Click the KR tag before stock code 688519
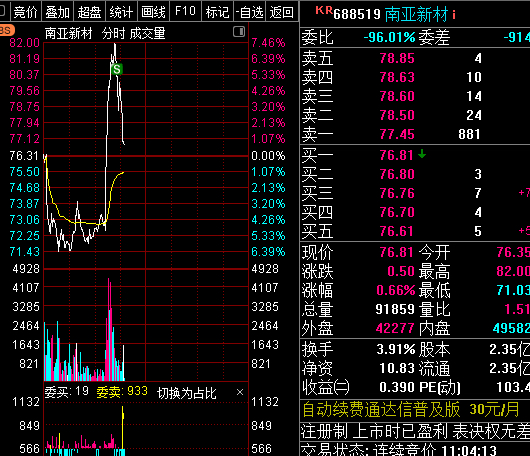530x456 pixels. [324, 10]
